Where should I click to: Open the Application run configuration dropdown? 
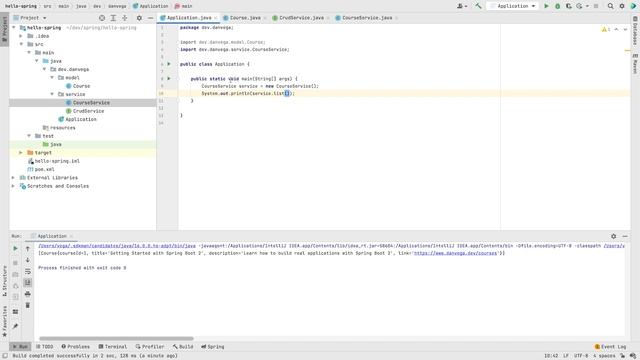tap(513, 6)
